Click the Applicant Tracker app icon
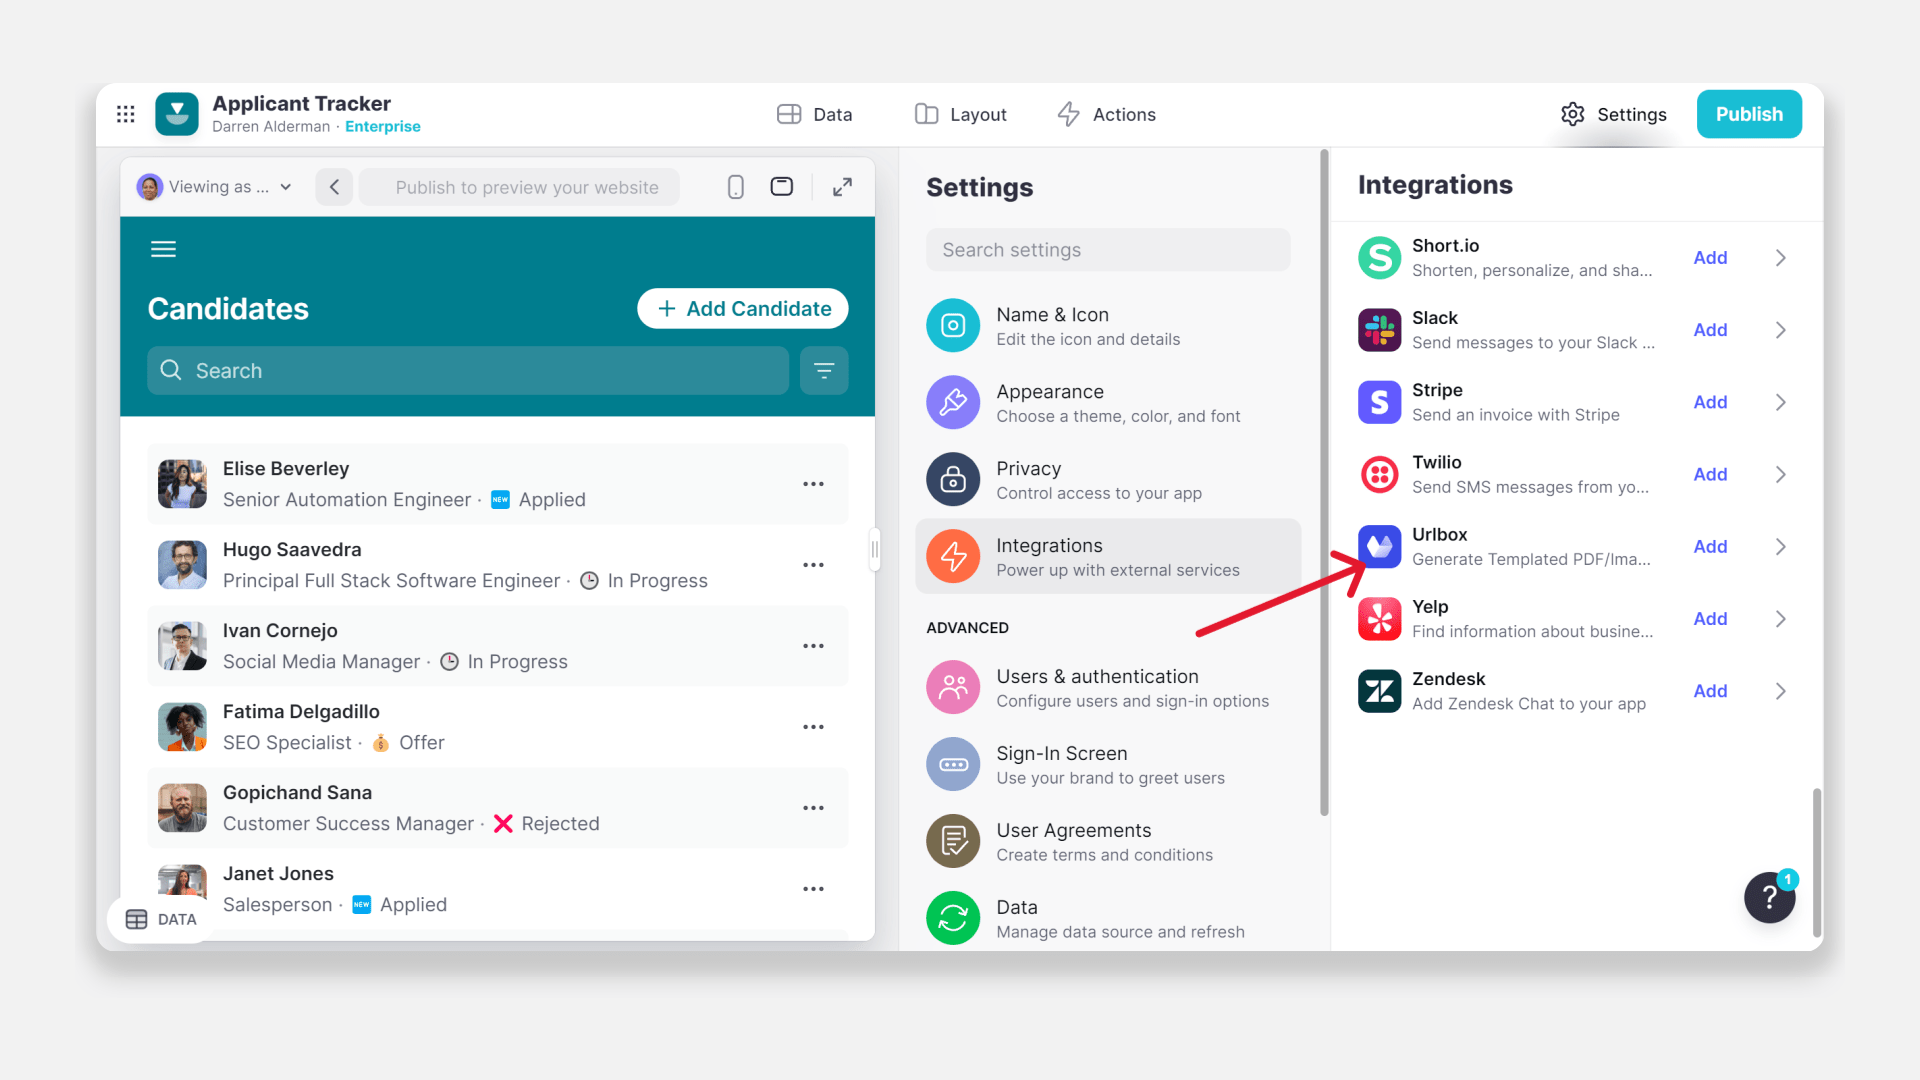1920x1080 pixels. click(x=177, y=114)
